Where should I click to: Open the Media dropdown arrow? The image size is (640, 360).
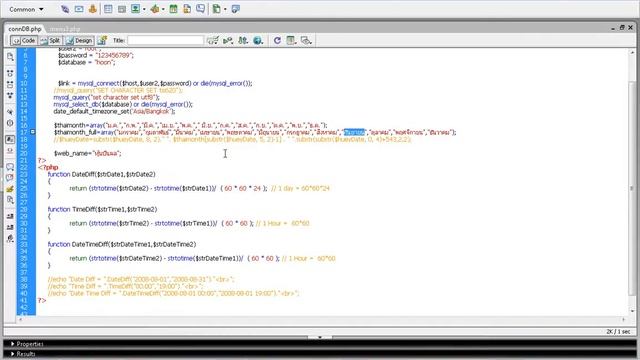163,9
